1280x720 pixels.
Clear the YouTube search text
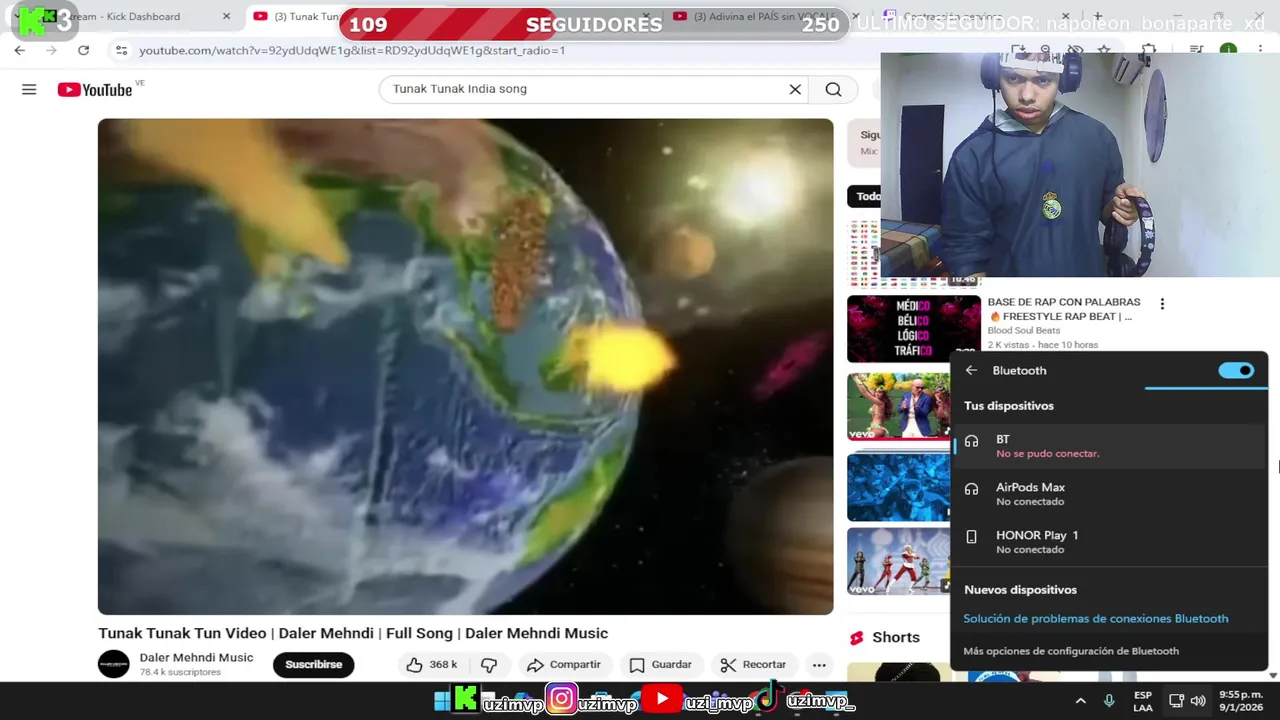click(795, 89)
